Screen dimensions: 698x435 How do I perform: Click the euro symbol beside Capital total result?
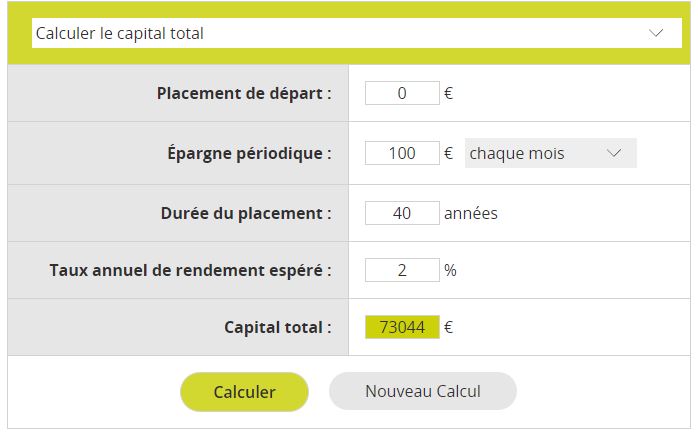coord(449,327)
